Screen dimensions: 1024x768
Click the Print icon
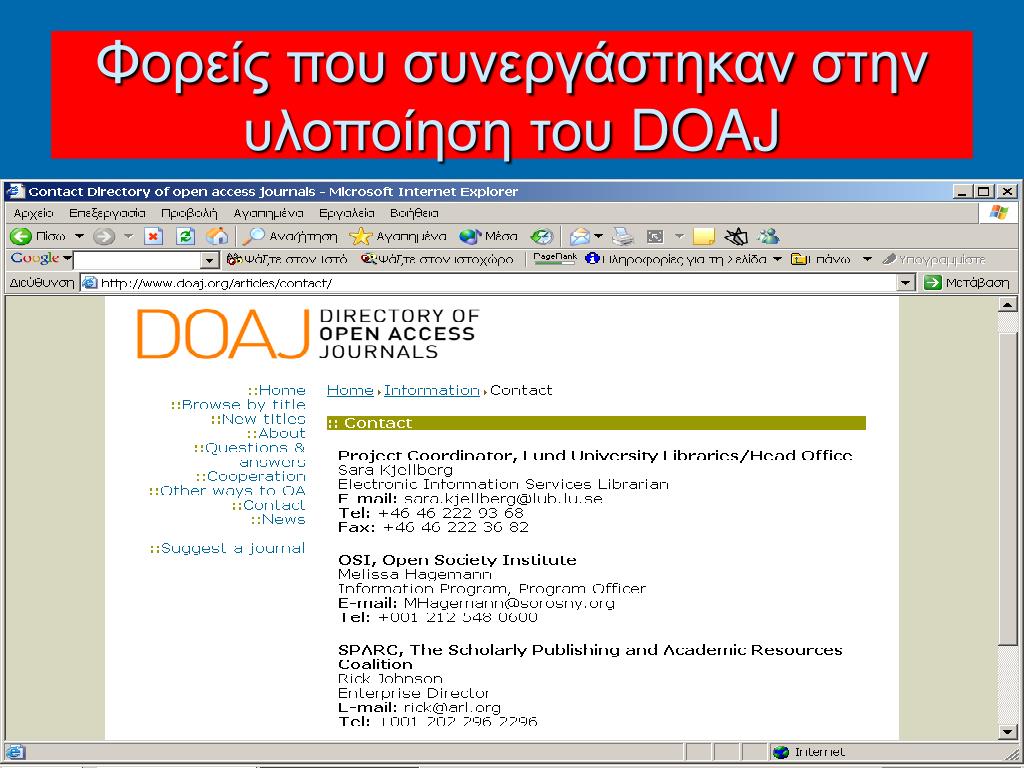coord(623,236)
